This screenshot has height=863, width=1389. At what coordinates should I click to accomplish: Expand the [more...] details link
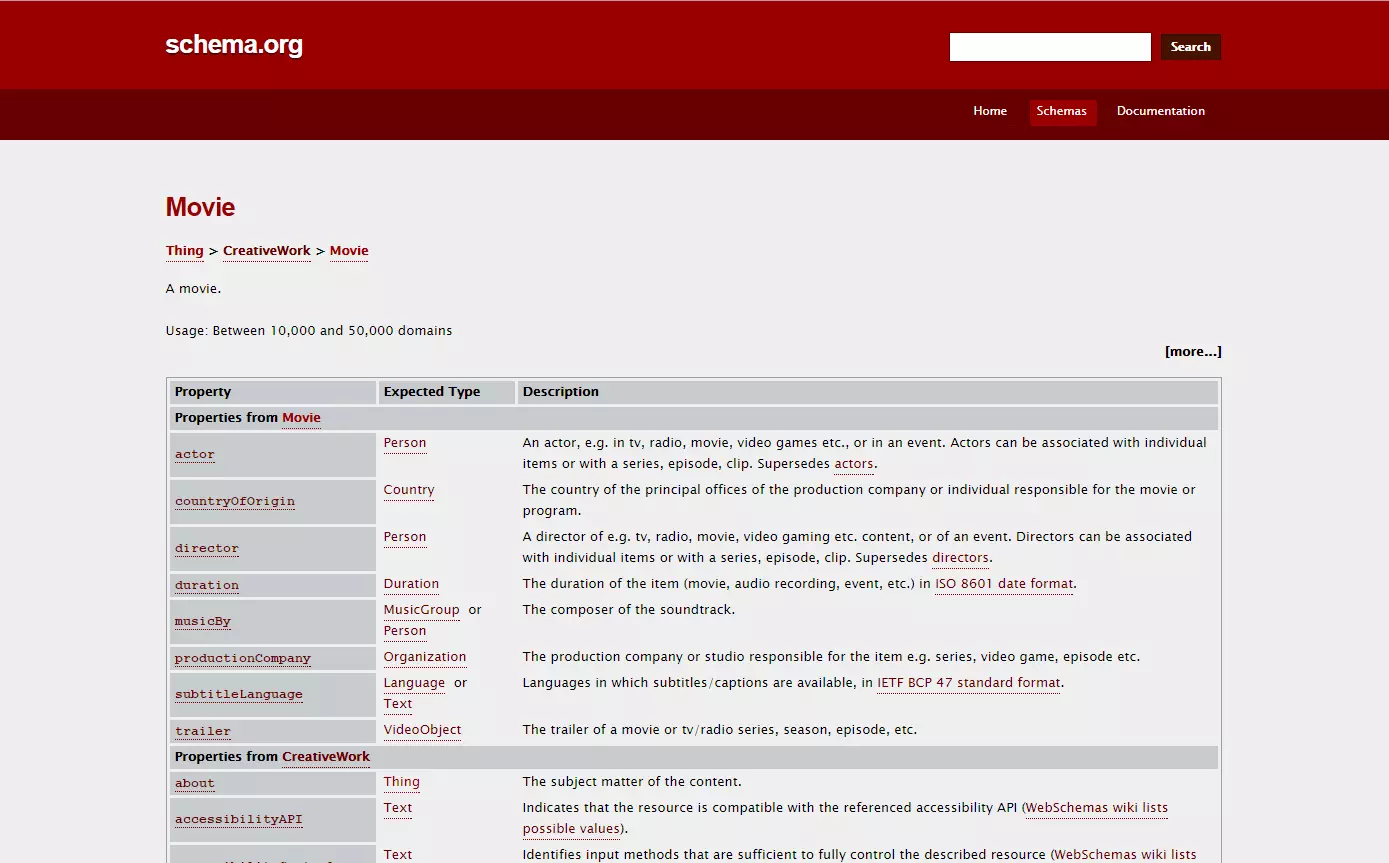[1192, 352]
